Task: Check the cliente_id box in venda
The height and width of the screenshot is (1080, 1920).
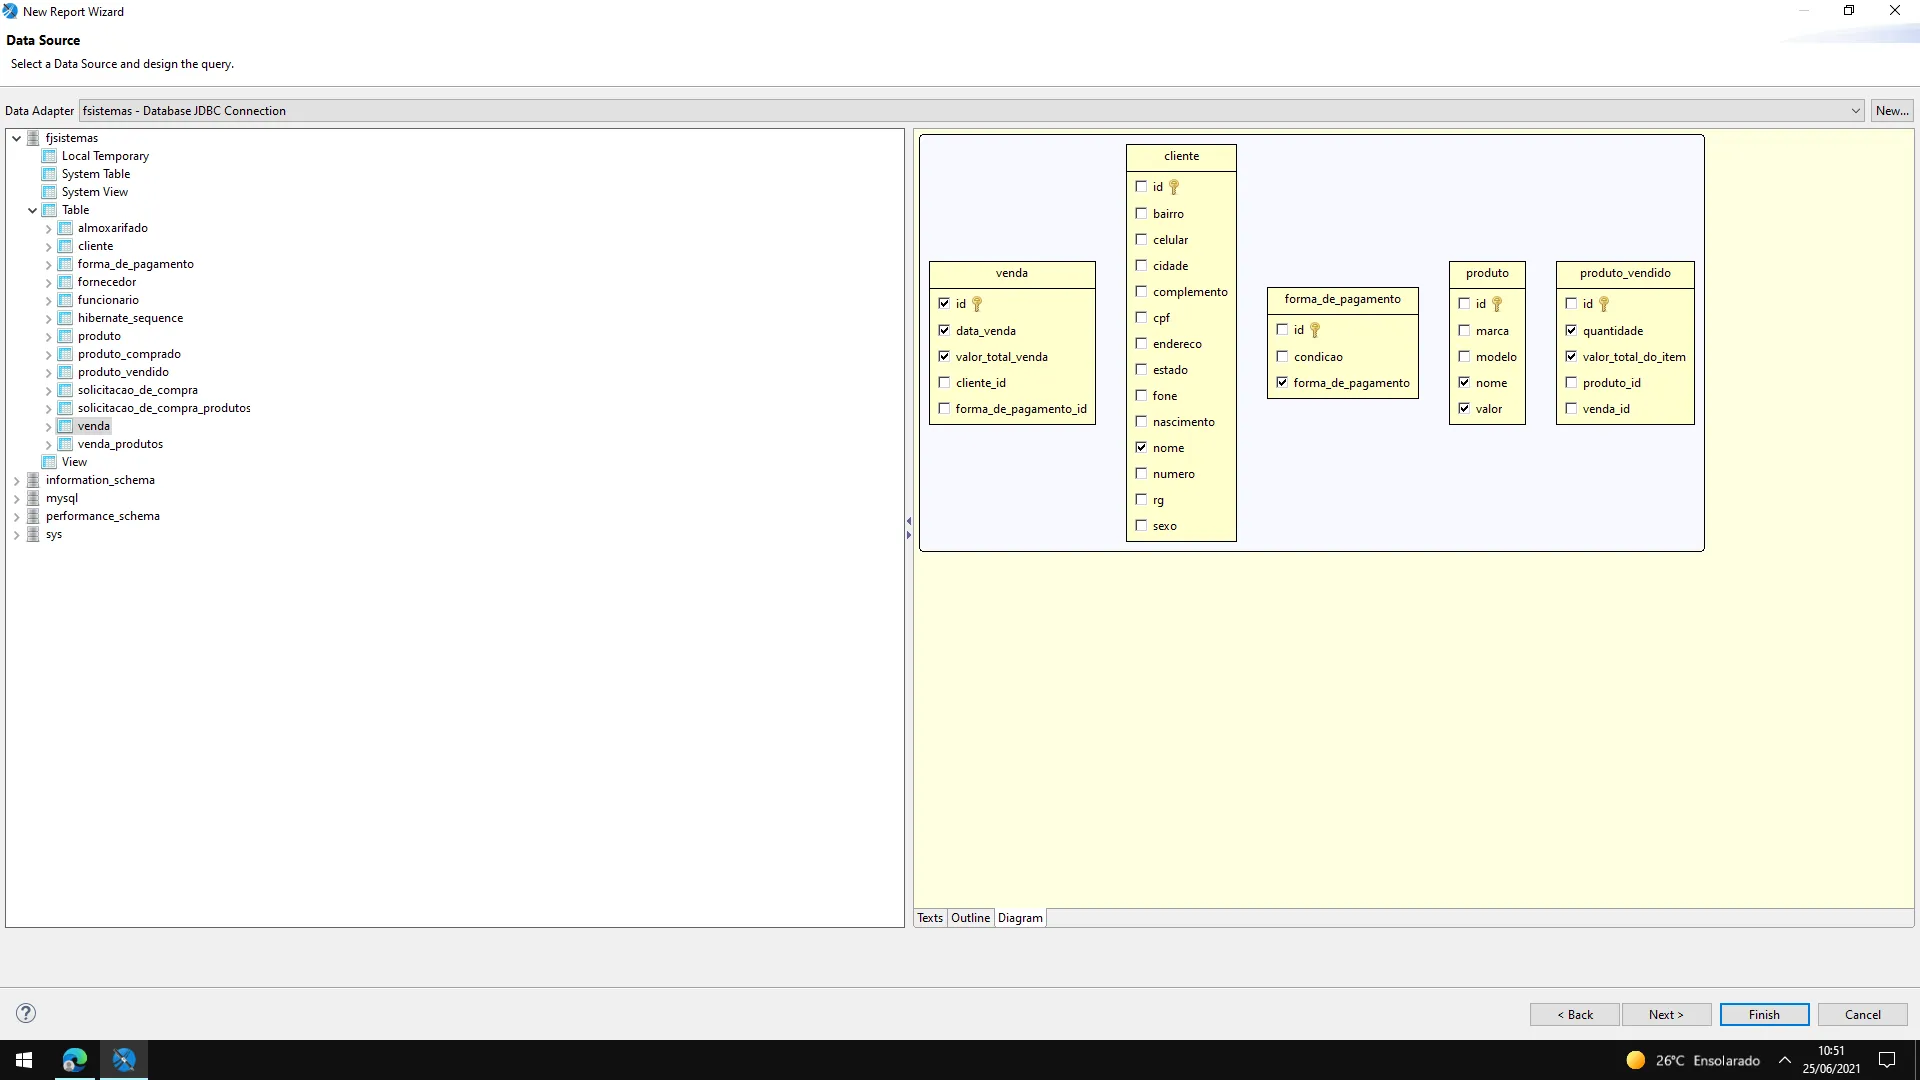Action: [x=944, y=383]
